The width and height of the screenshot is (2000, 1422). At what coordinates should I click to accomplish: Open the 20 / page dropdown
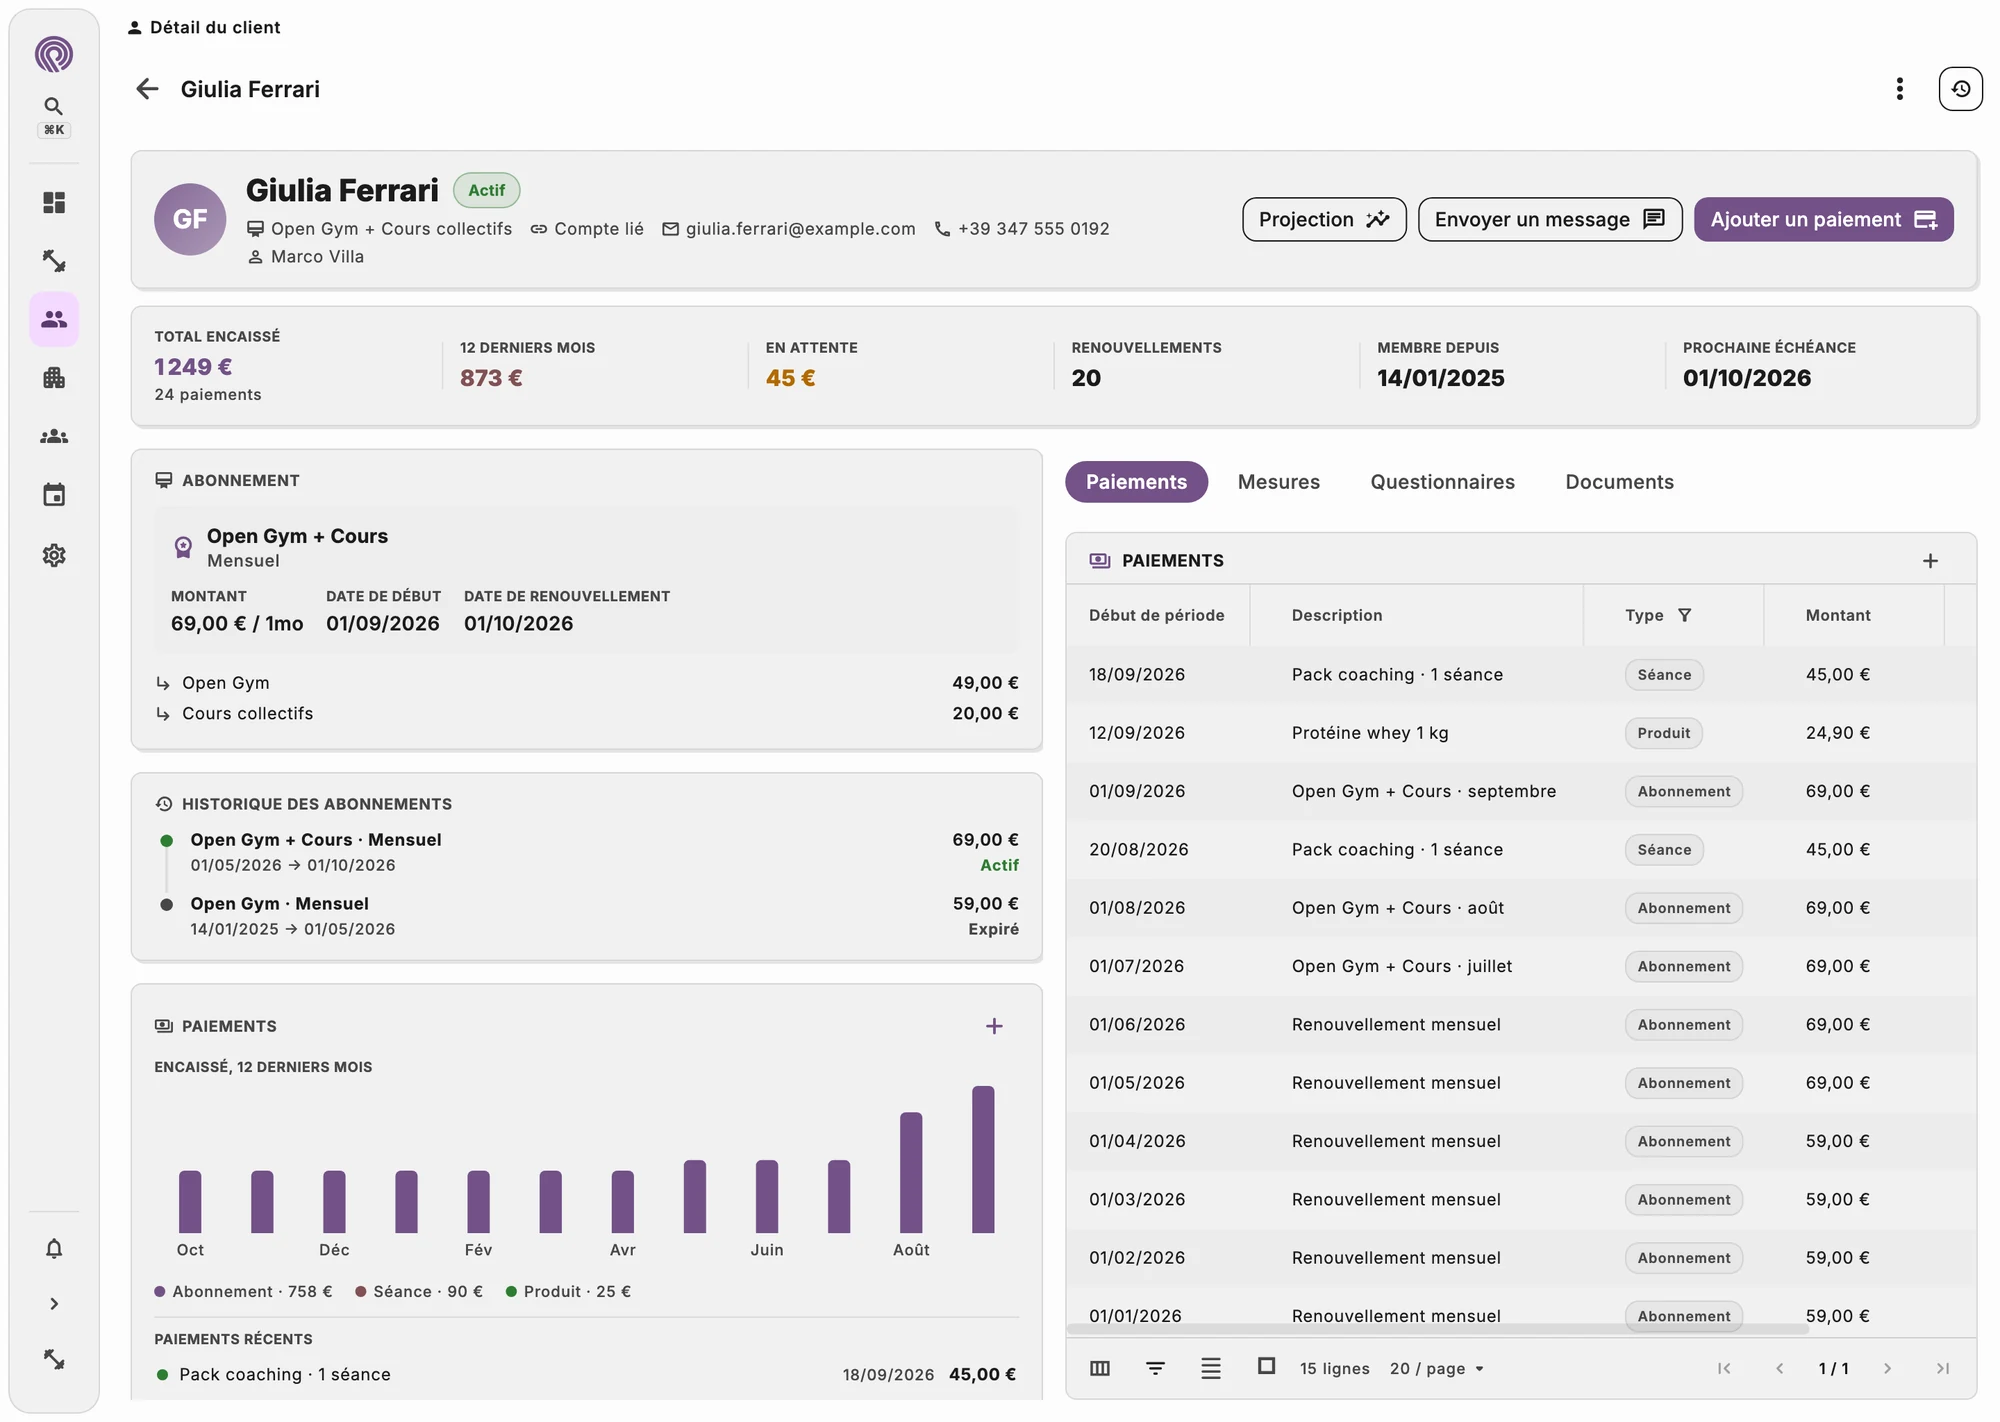pos(1437,1368)
